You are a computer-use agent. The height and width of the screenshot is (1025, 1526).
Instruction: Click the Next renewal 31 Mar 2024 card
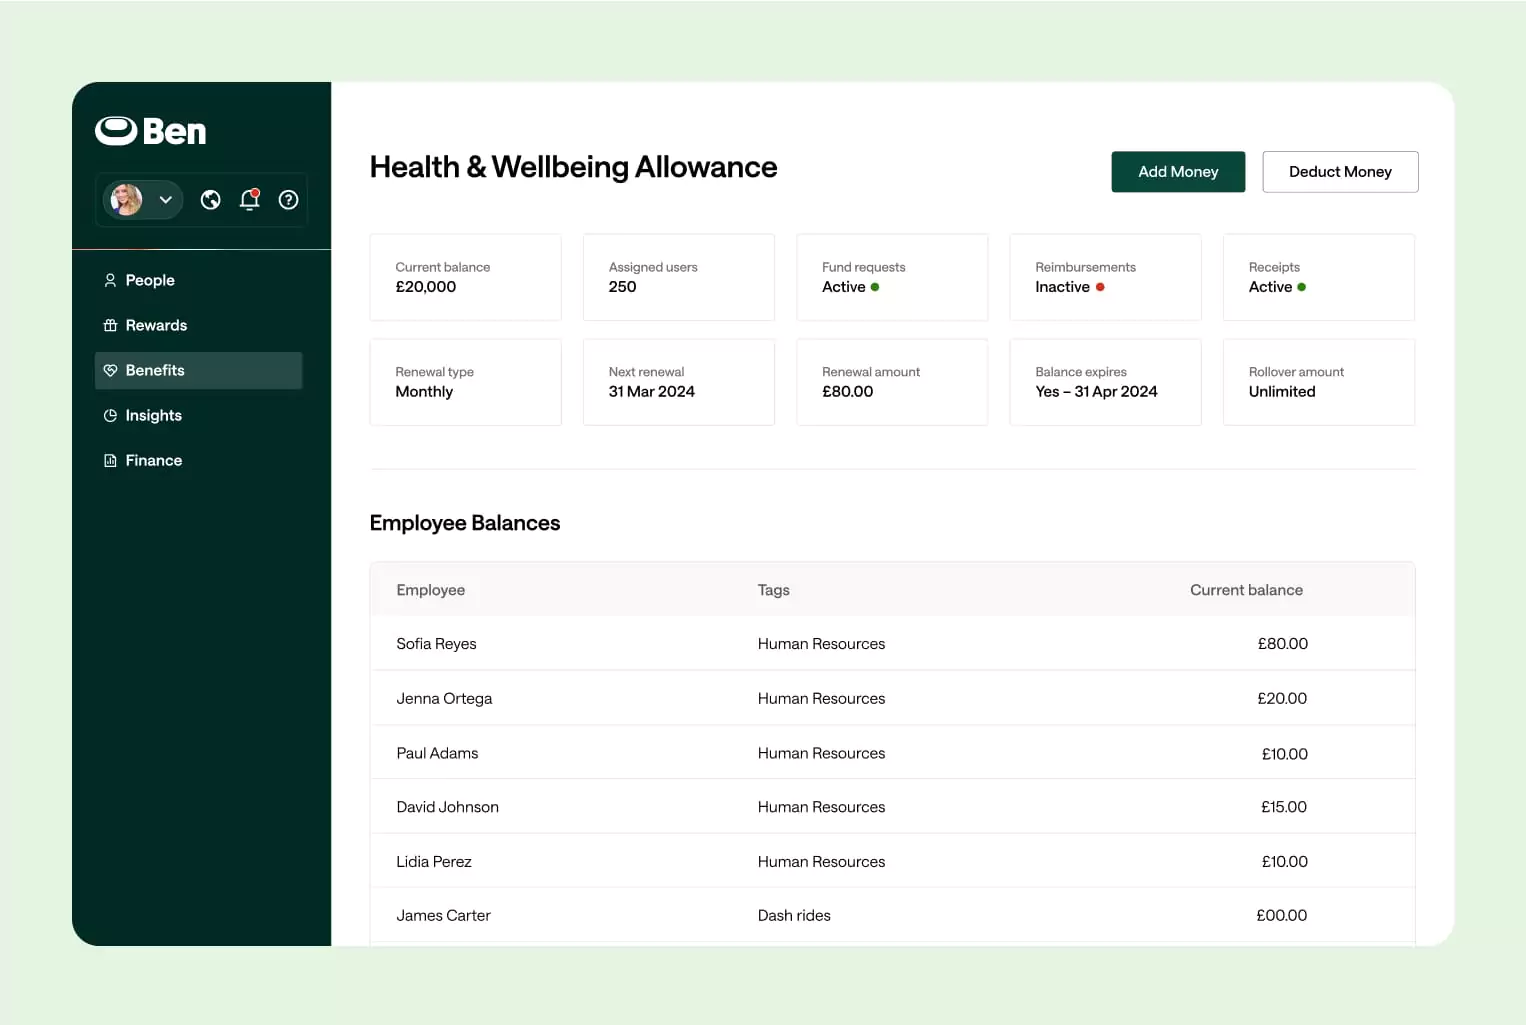click(679, 382)
